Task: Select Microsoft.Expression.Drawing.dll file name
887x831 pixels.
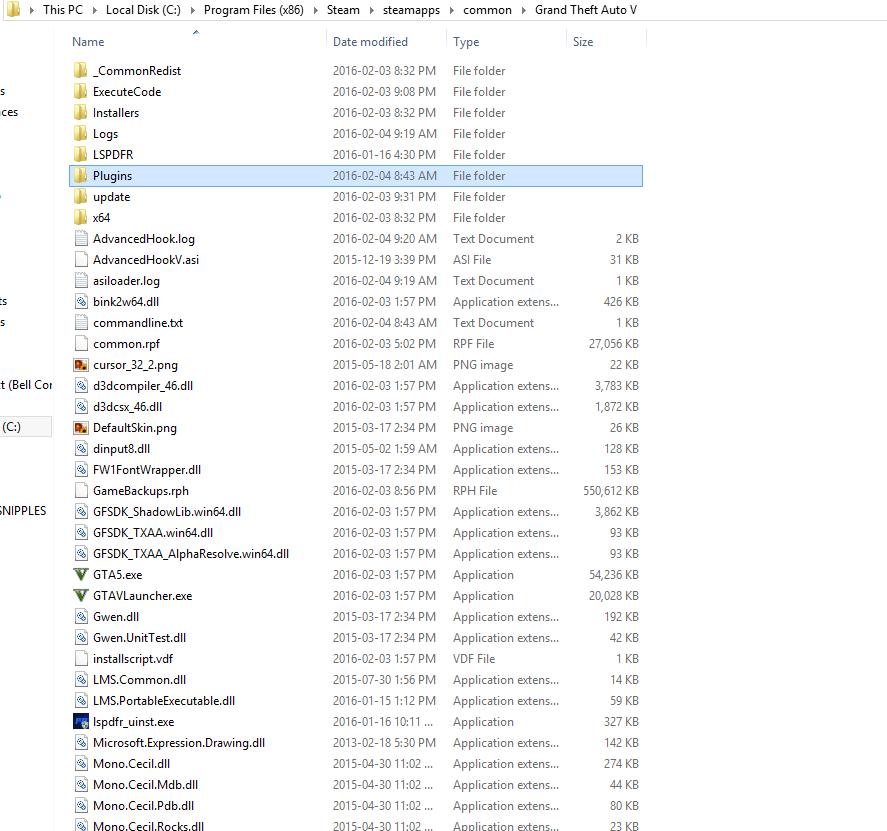Action: (179, 743)
